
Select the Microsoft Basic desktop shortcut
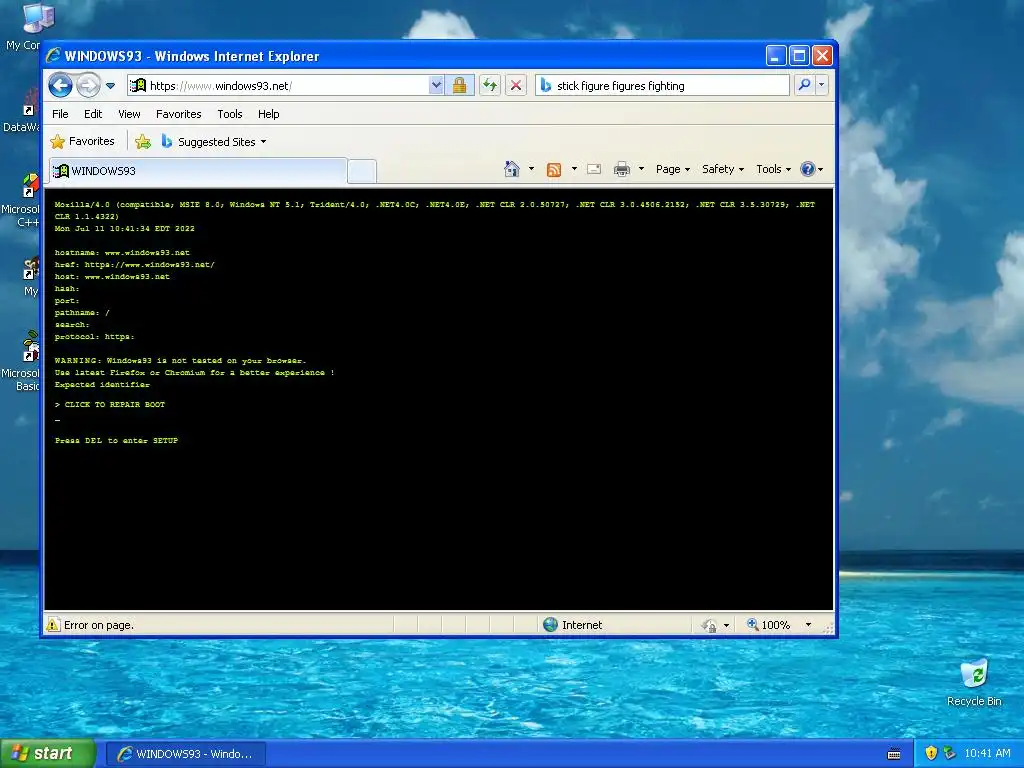22,361
